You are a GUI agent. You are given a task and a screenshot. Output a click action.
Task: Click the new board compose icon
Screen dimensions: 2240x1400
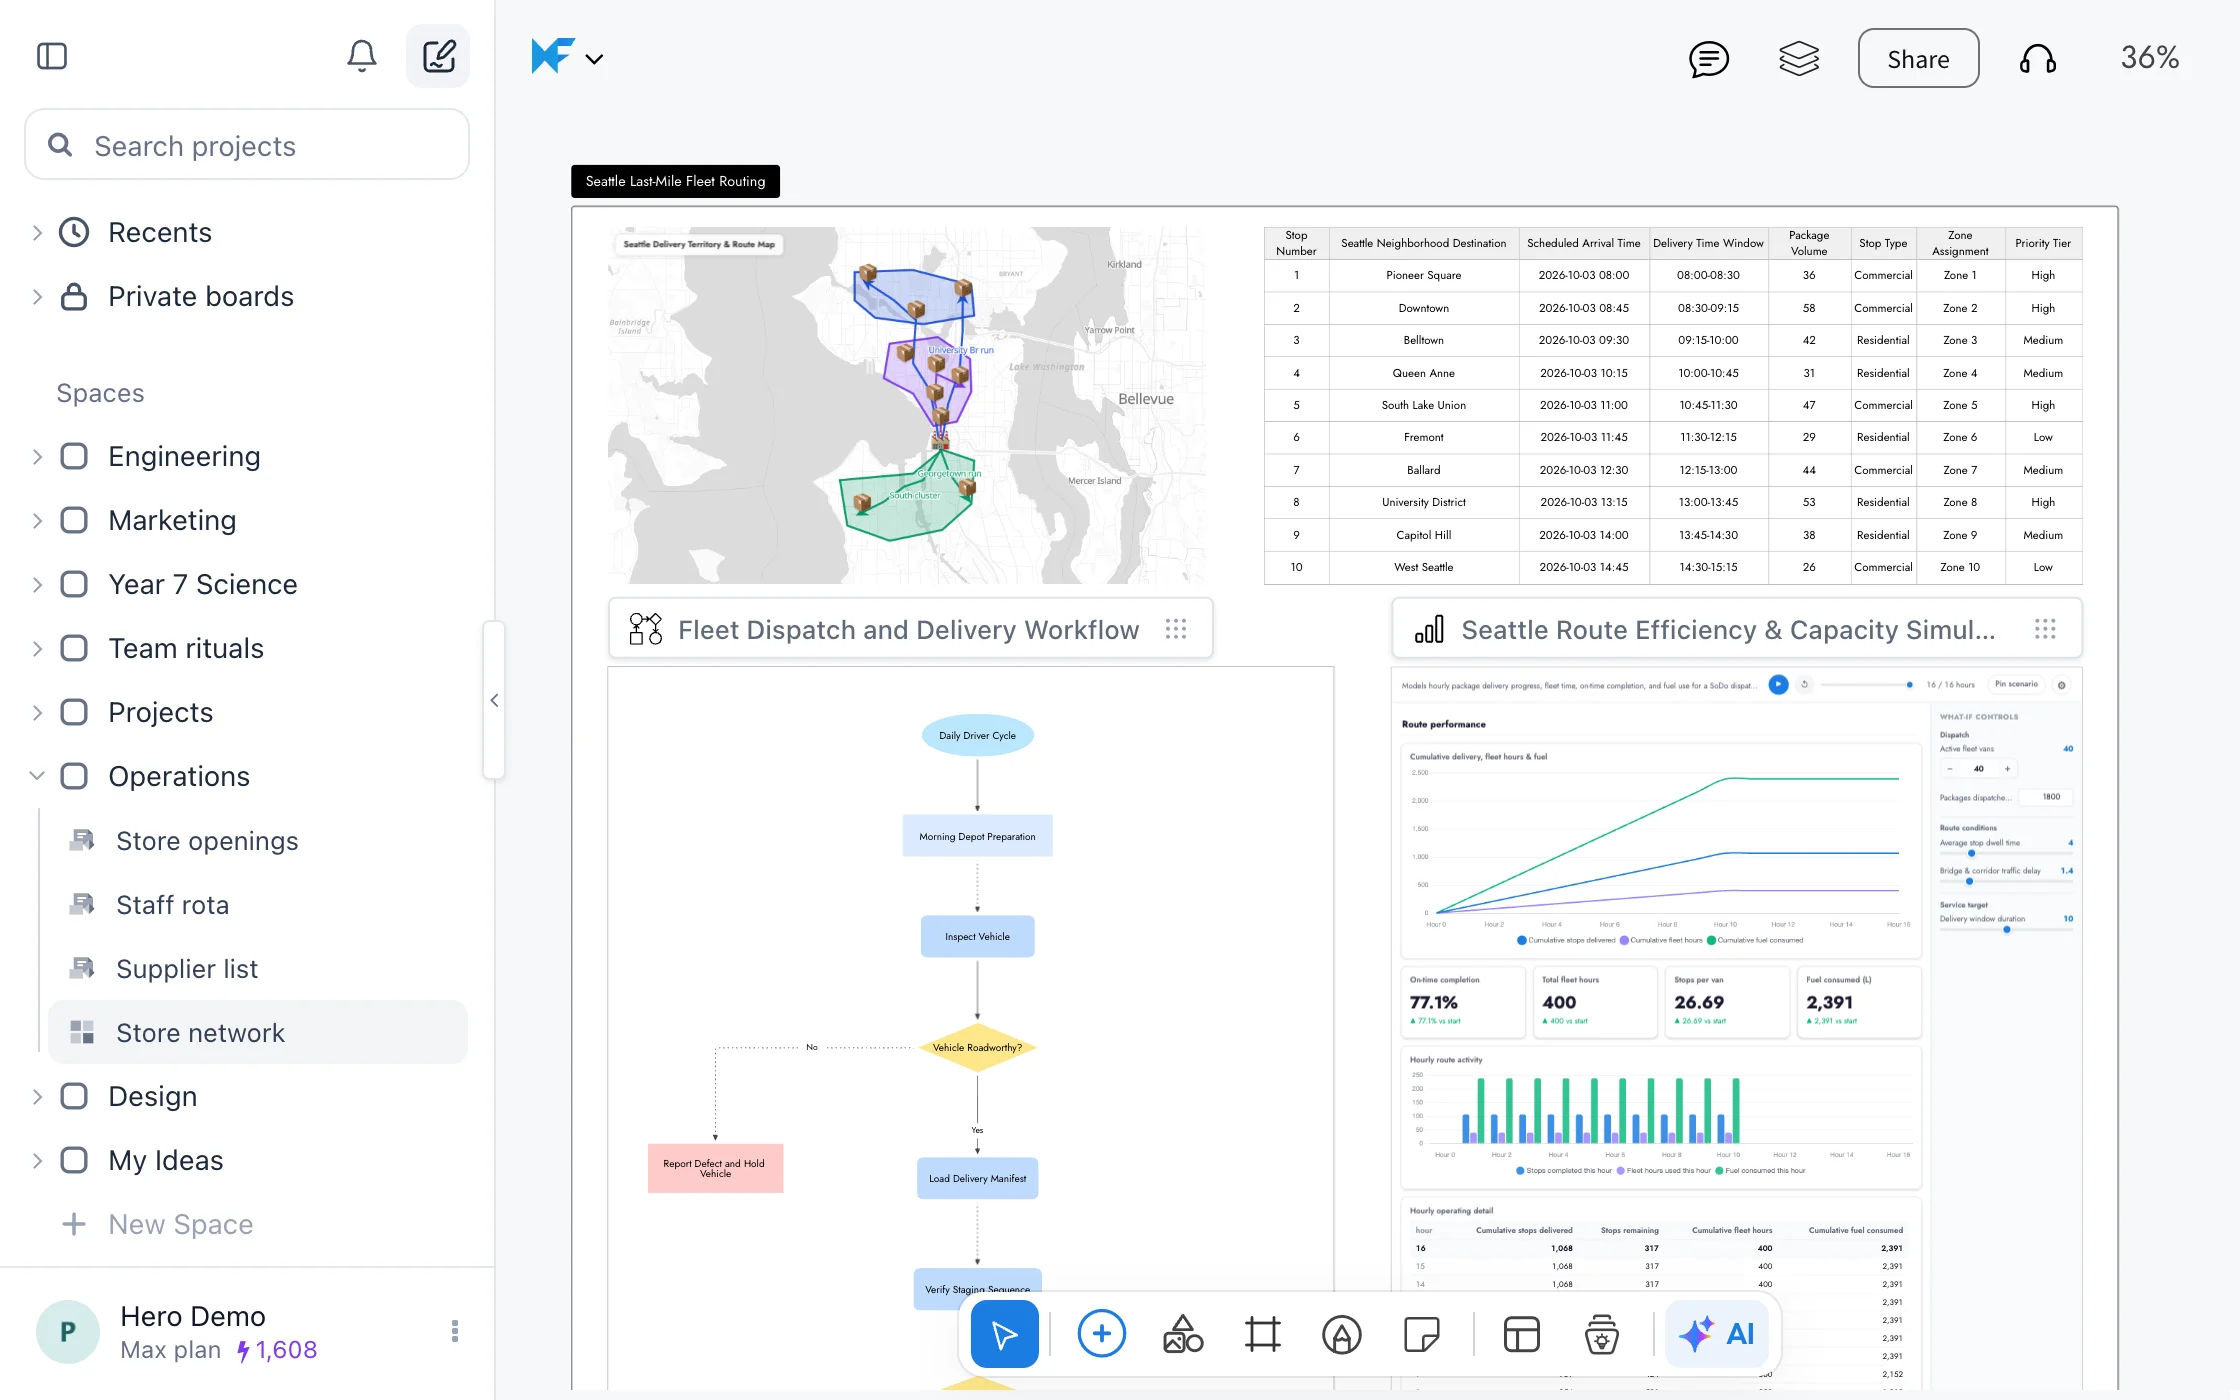[438, 57]
